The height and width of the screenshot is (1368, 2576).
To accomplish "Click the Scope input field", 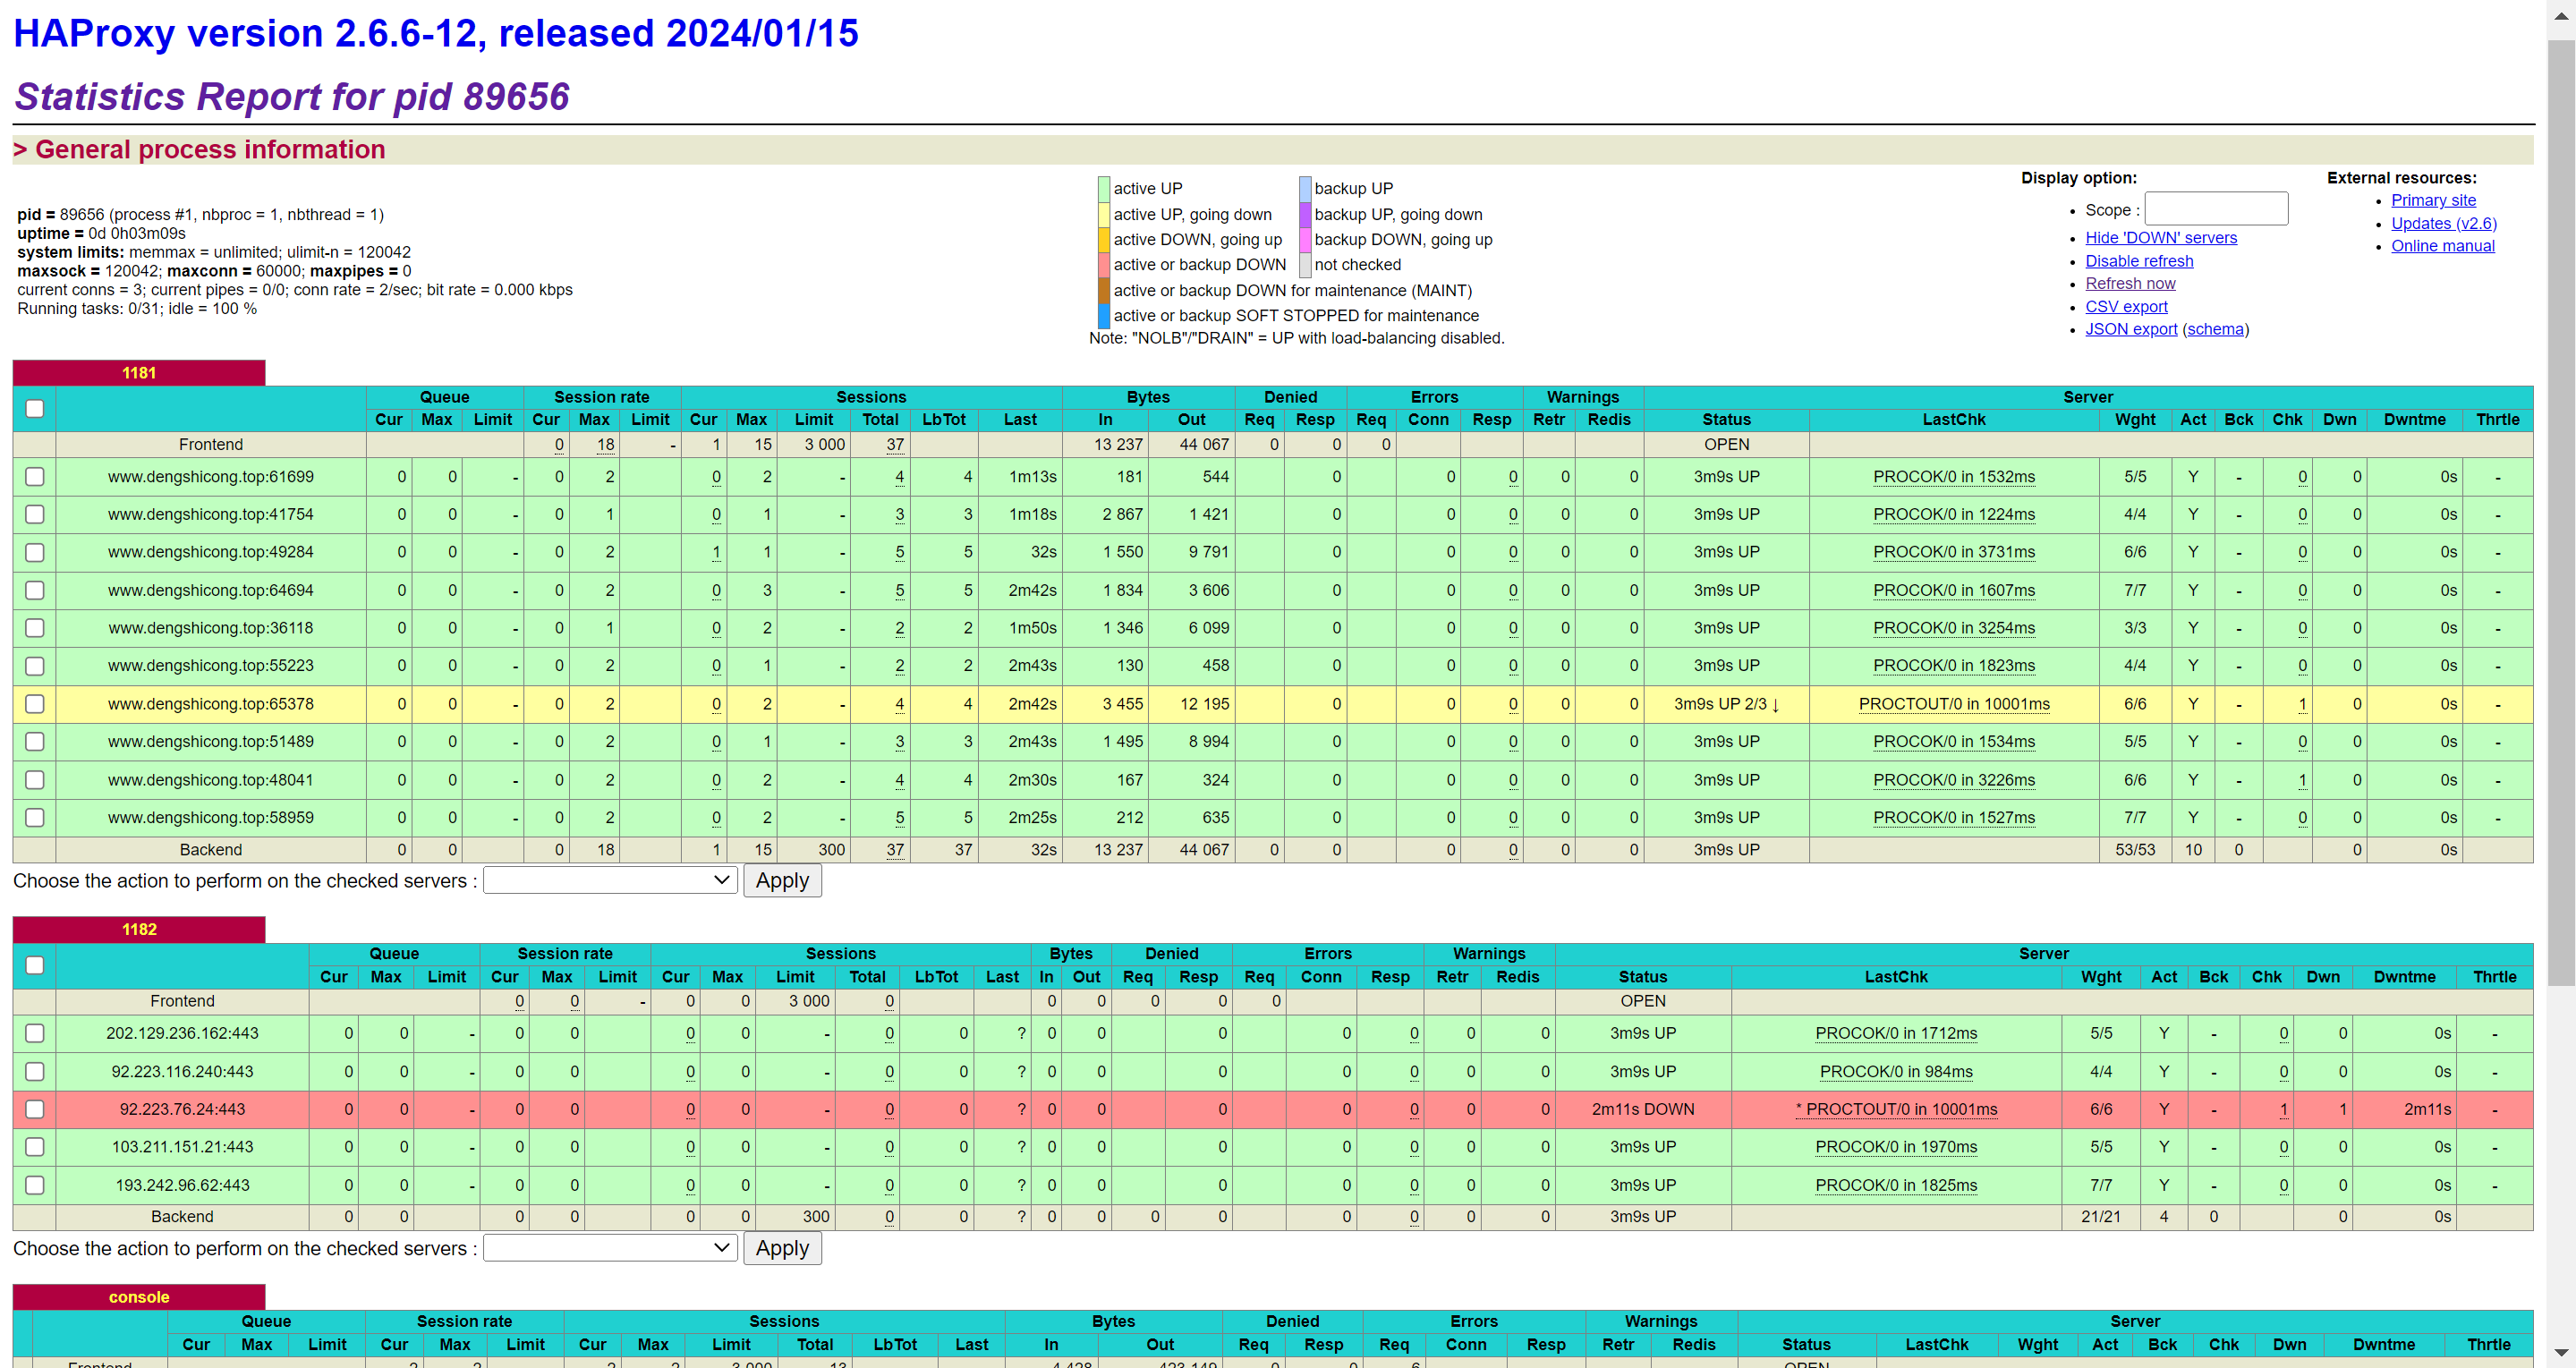I will [2216, 209].
